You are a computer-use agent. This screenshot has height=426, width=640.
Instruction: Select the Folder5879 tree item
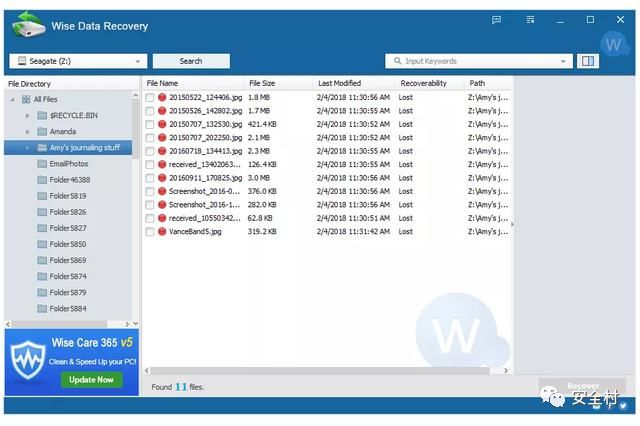(x=68, y=293)
